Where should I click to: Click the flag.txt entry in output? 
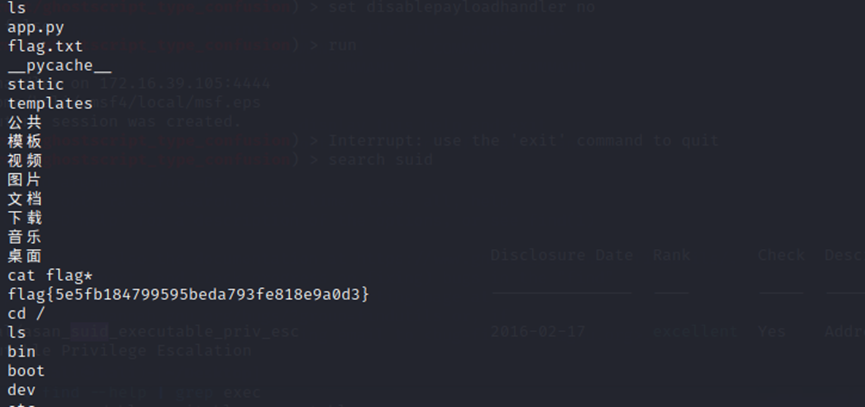pos(45,46)
